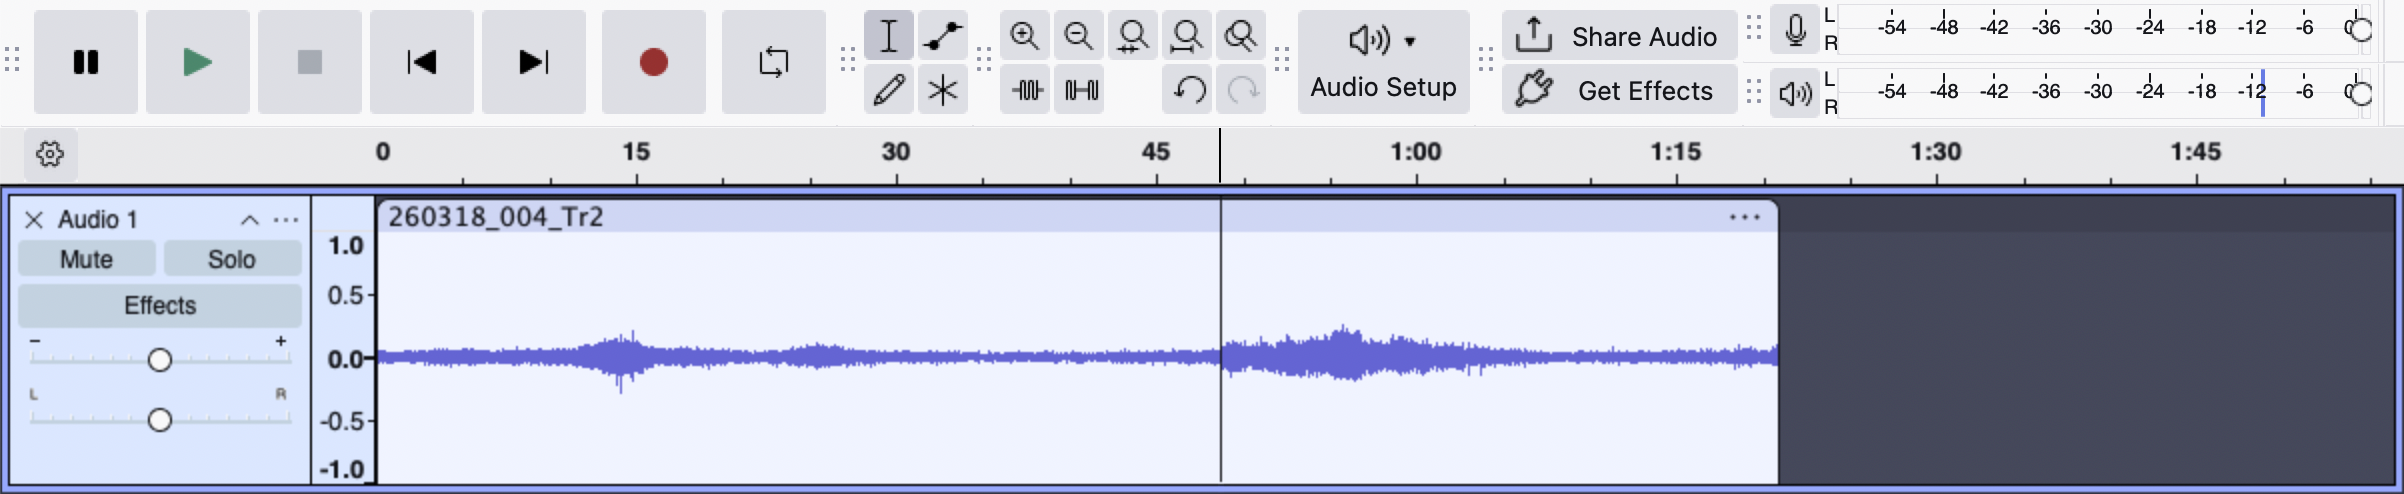The image size is (2404, 494).
Task: Select the Draw pencil tool
Action: point(889,90)
